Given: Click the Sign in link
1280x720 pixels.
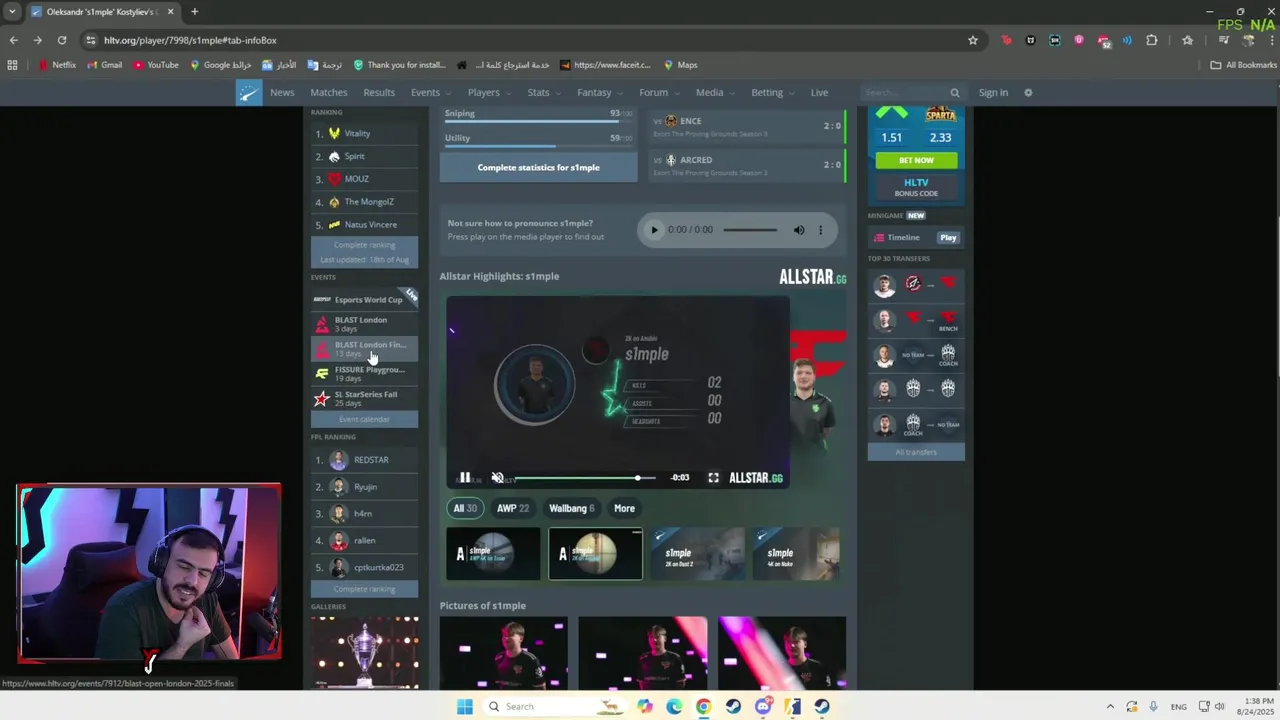Looking at the screenshot, I should [993, 93].
